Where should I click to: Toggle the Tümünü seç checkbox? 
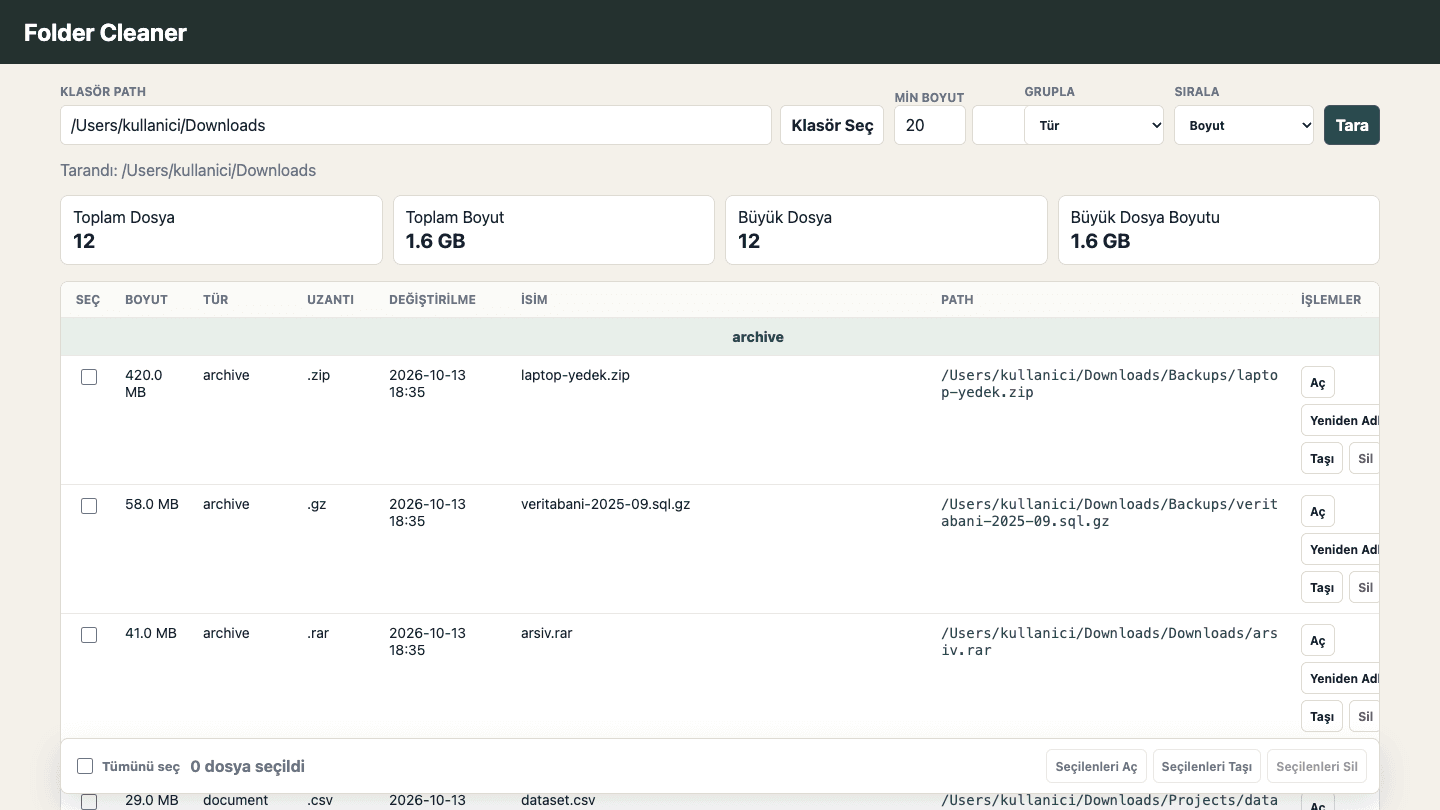85,766
